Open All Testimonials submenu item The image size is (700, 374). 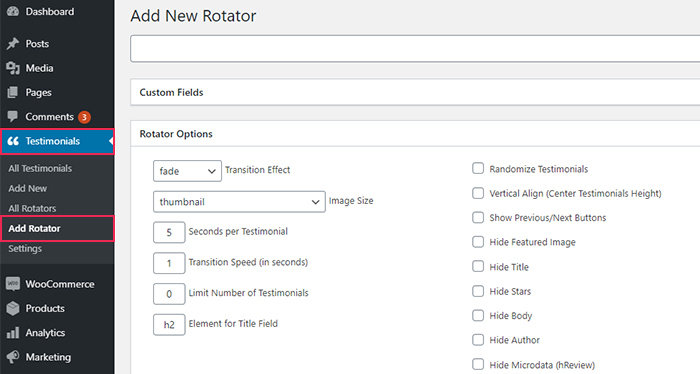(x=40, y=168)
